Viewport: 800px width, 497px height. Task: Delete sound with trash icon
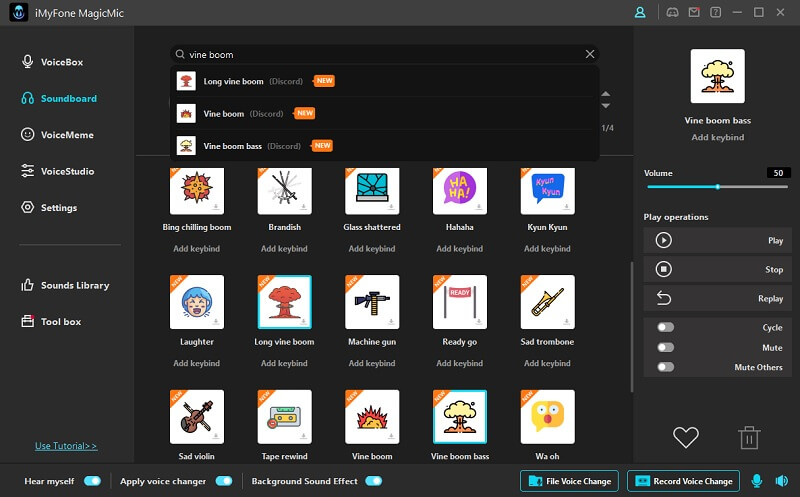pyautogui.click(x=749, y=437)
